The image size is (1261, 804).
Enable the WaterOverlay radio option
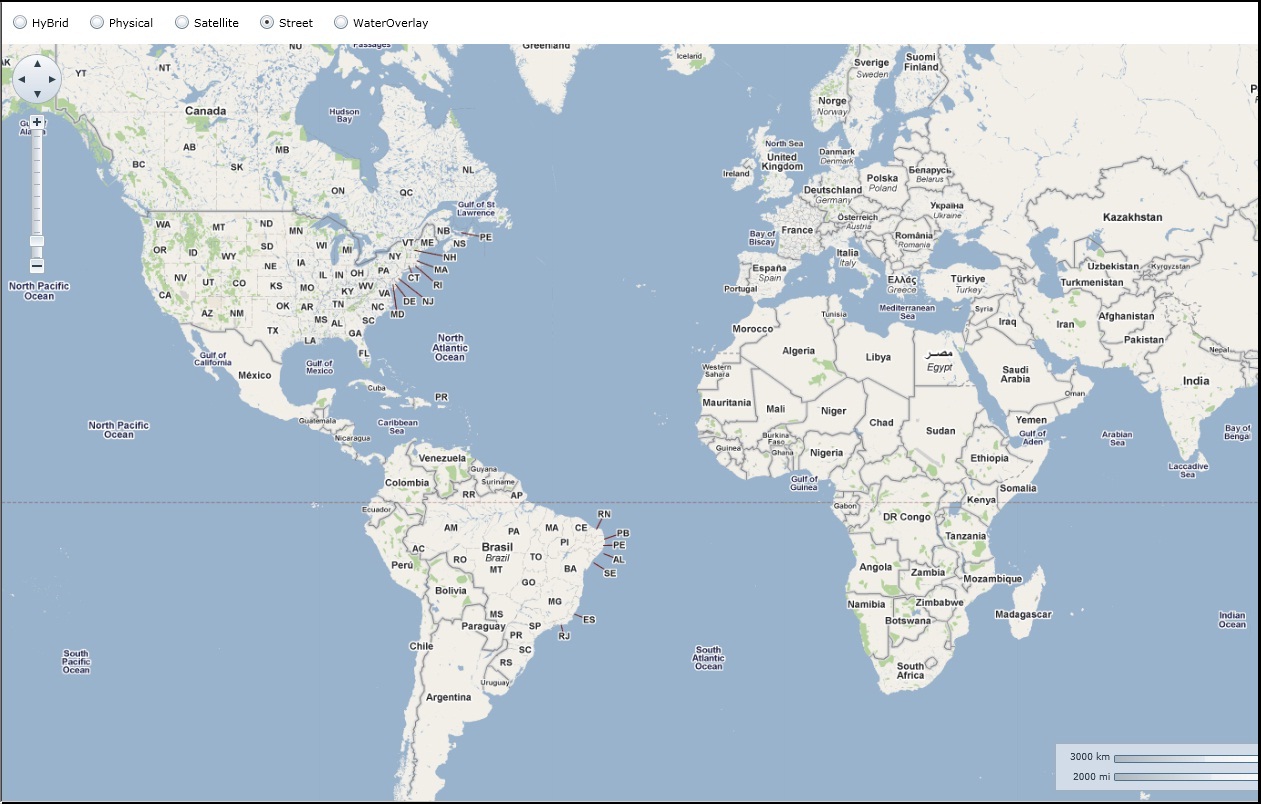tap(341, 22)
